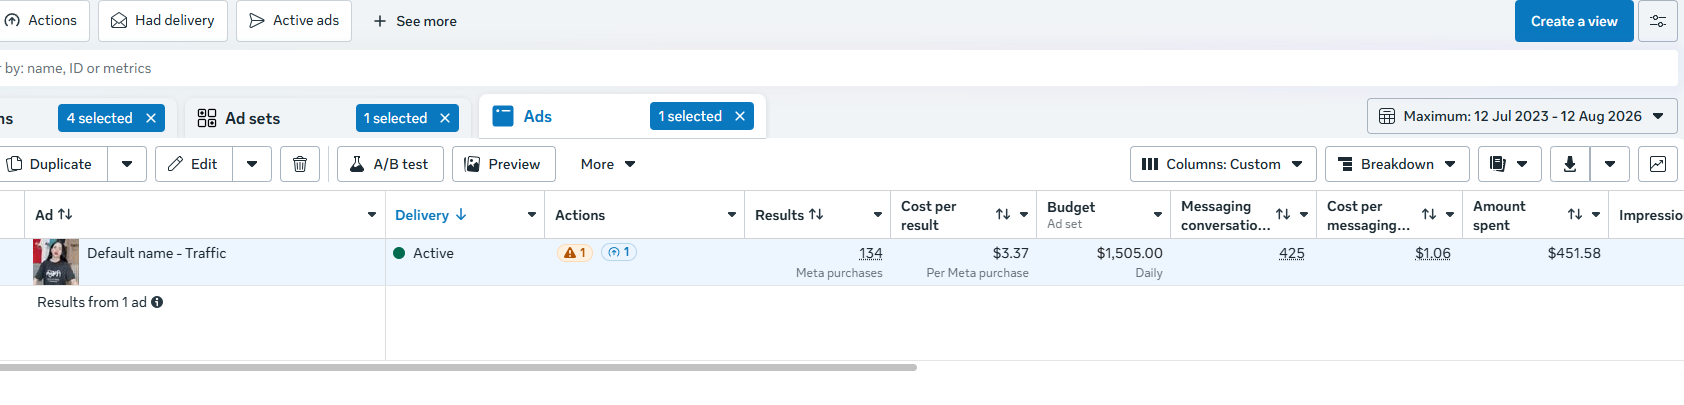Expand the Breakdown dropdown
Viewport: 1684px width, 405px height.
pos(1397,164)
